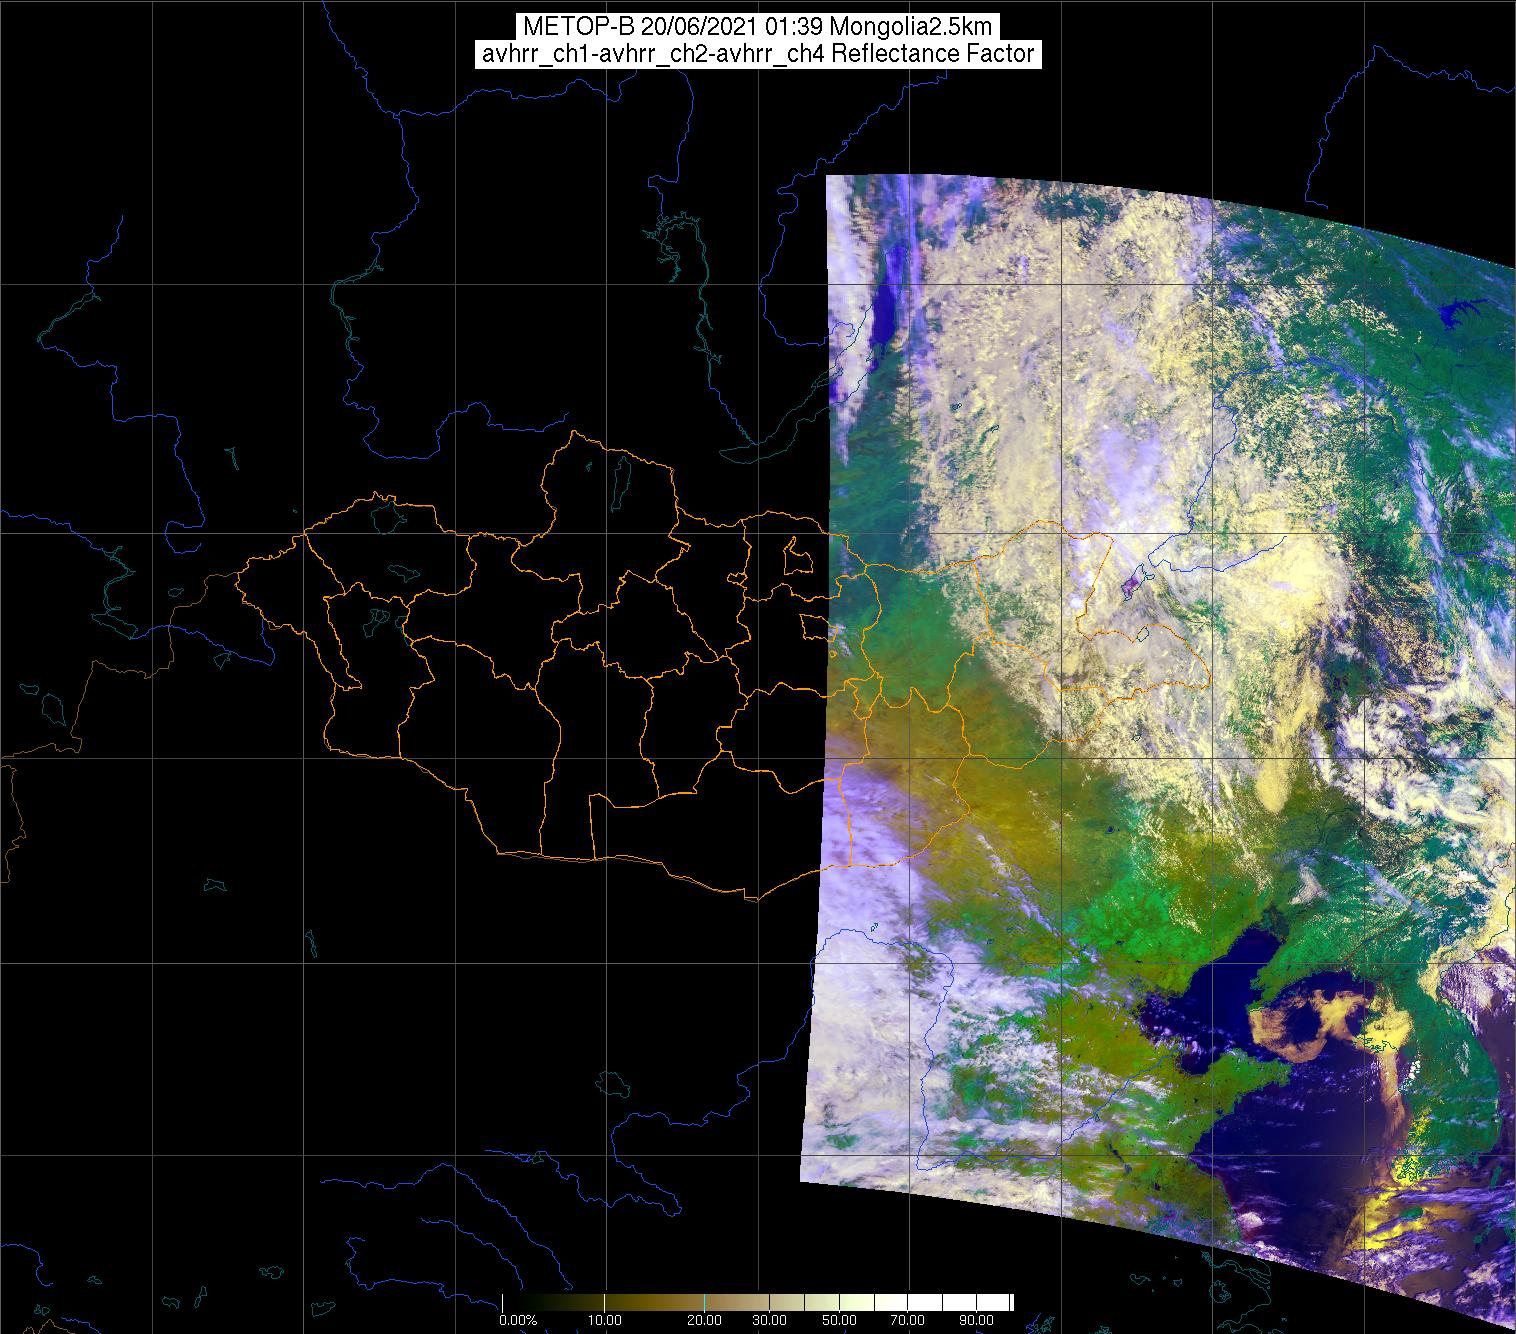
Task: Click the METOP-B 20/06/2021 title label
Action: tap(757, 26)
